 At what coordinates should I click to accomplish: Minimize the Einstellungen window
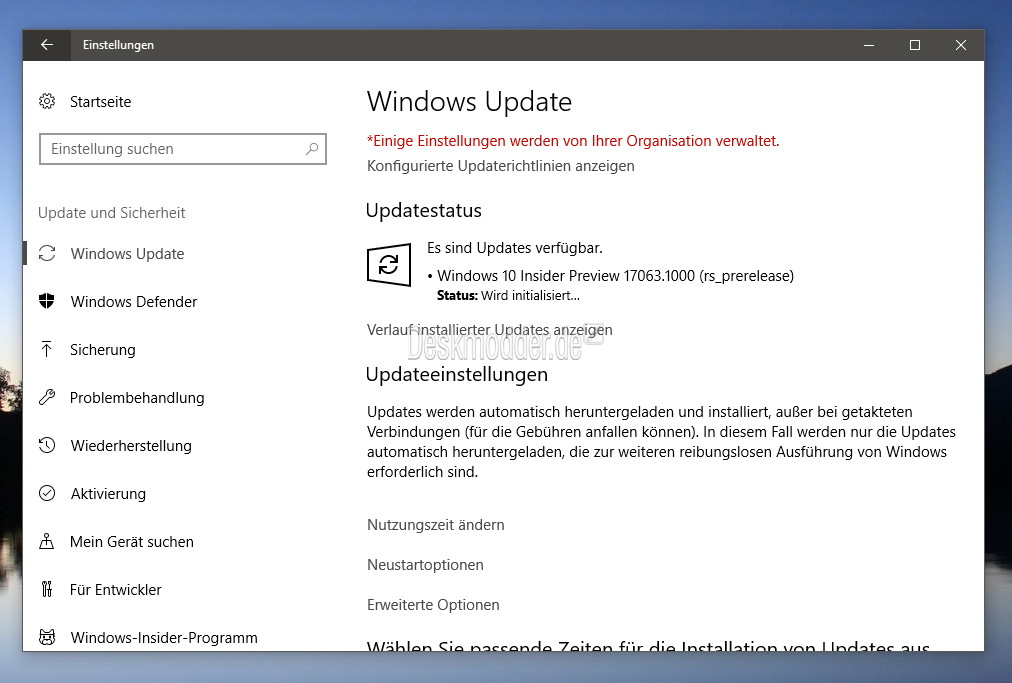pyautogui.click(x=869, y=45)
